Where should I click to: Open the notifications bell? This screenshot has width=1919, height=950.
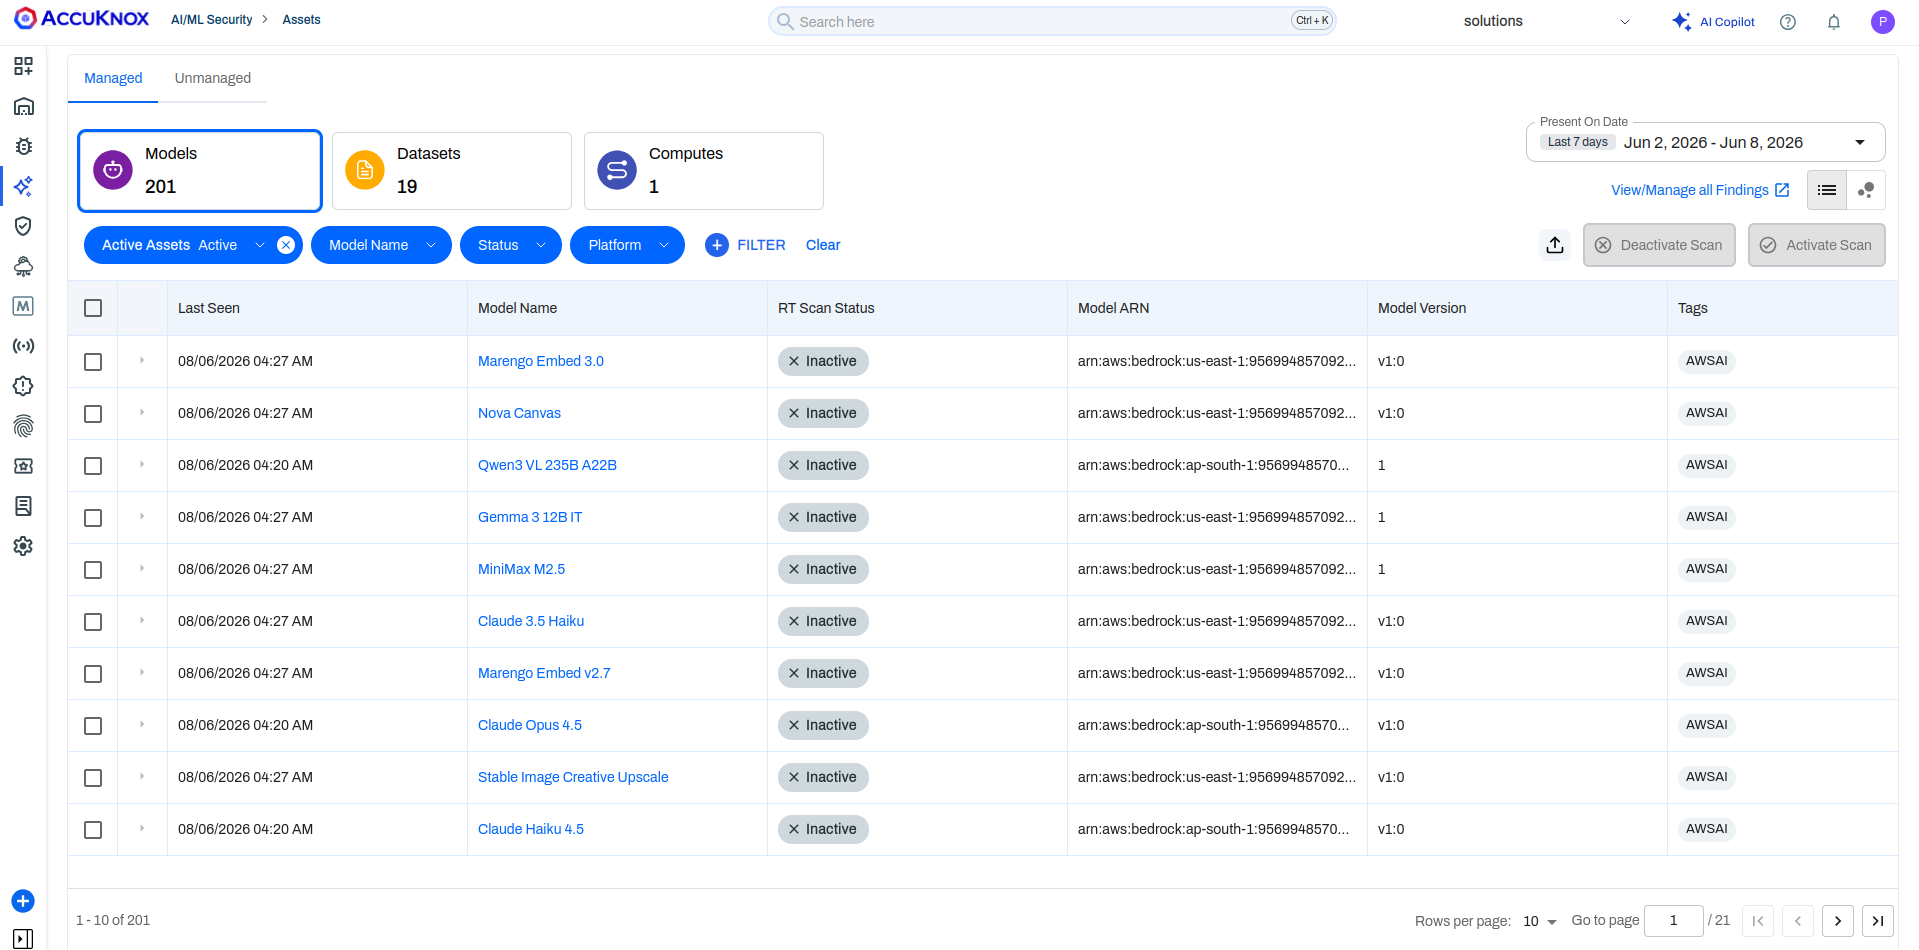tap(1834, 22)
